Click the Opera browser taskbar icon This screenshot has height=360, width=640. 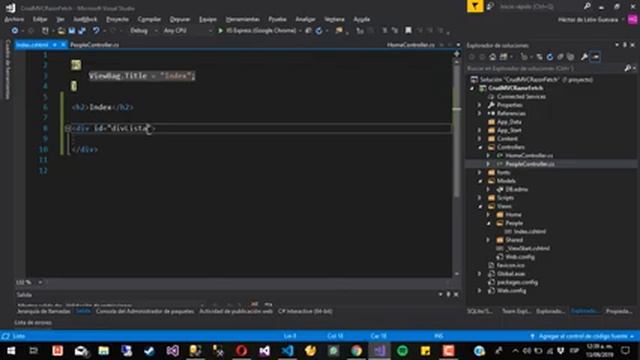[241, 351]
